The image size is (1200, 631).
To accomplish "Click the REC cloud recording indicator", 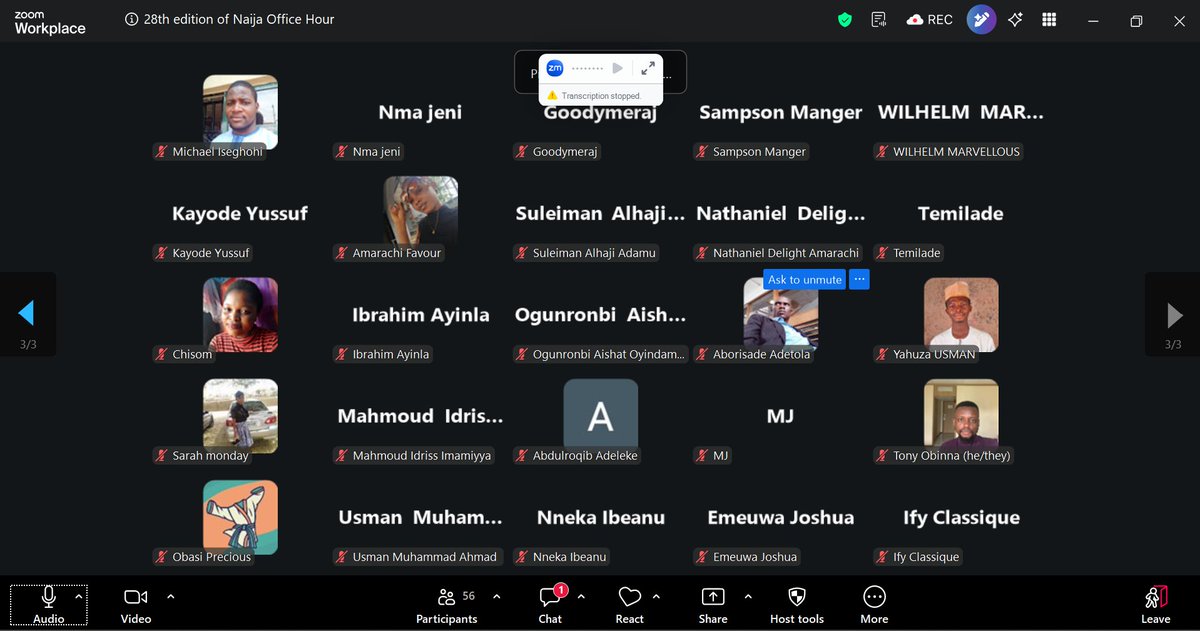I will (929, 20).
